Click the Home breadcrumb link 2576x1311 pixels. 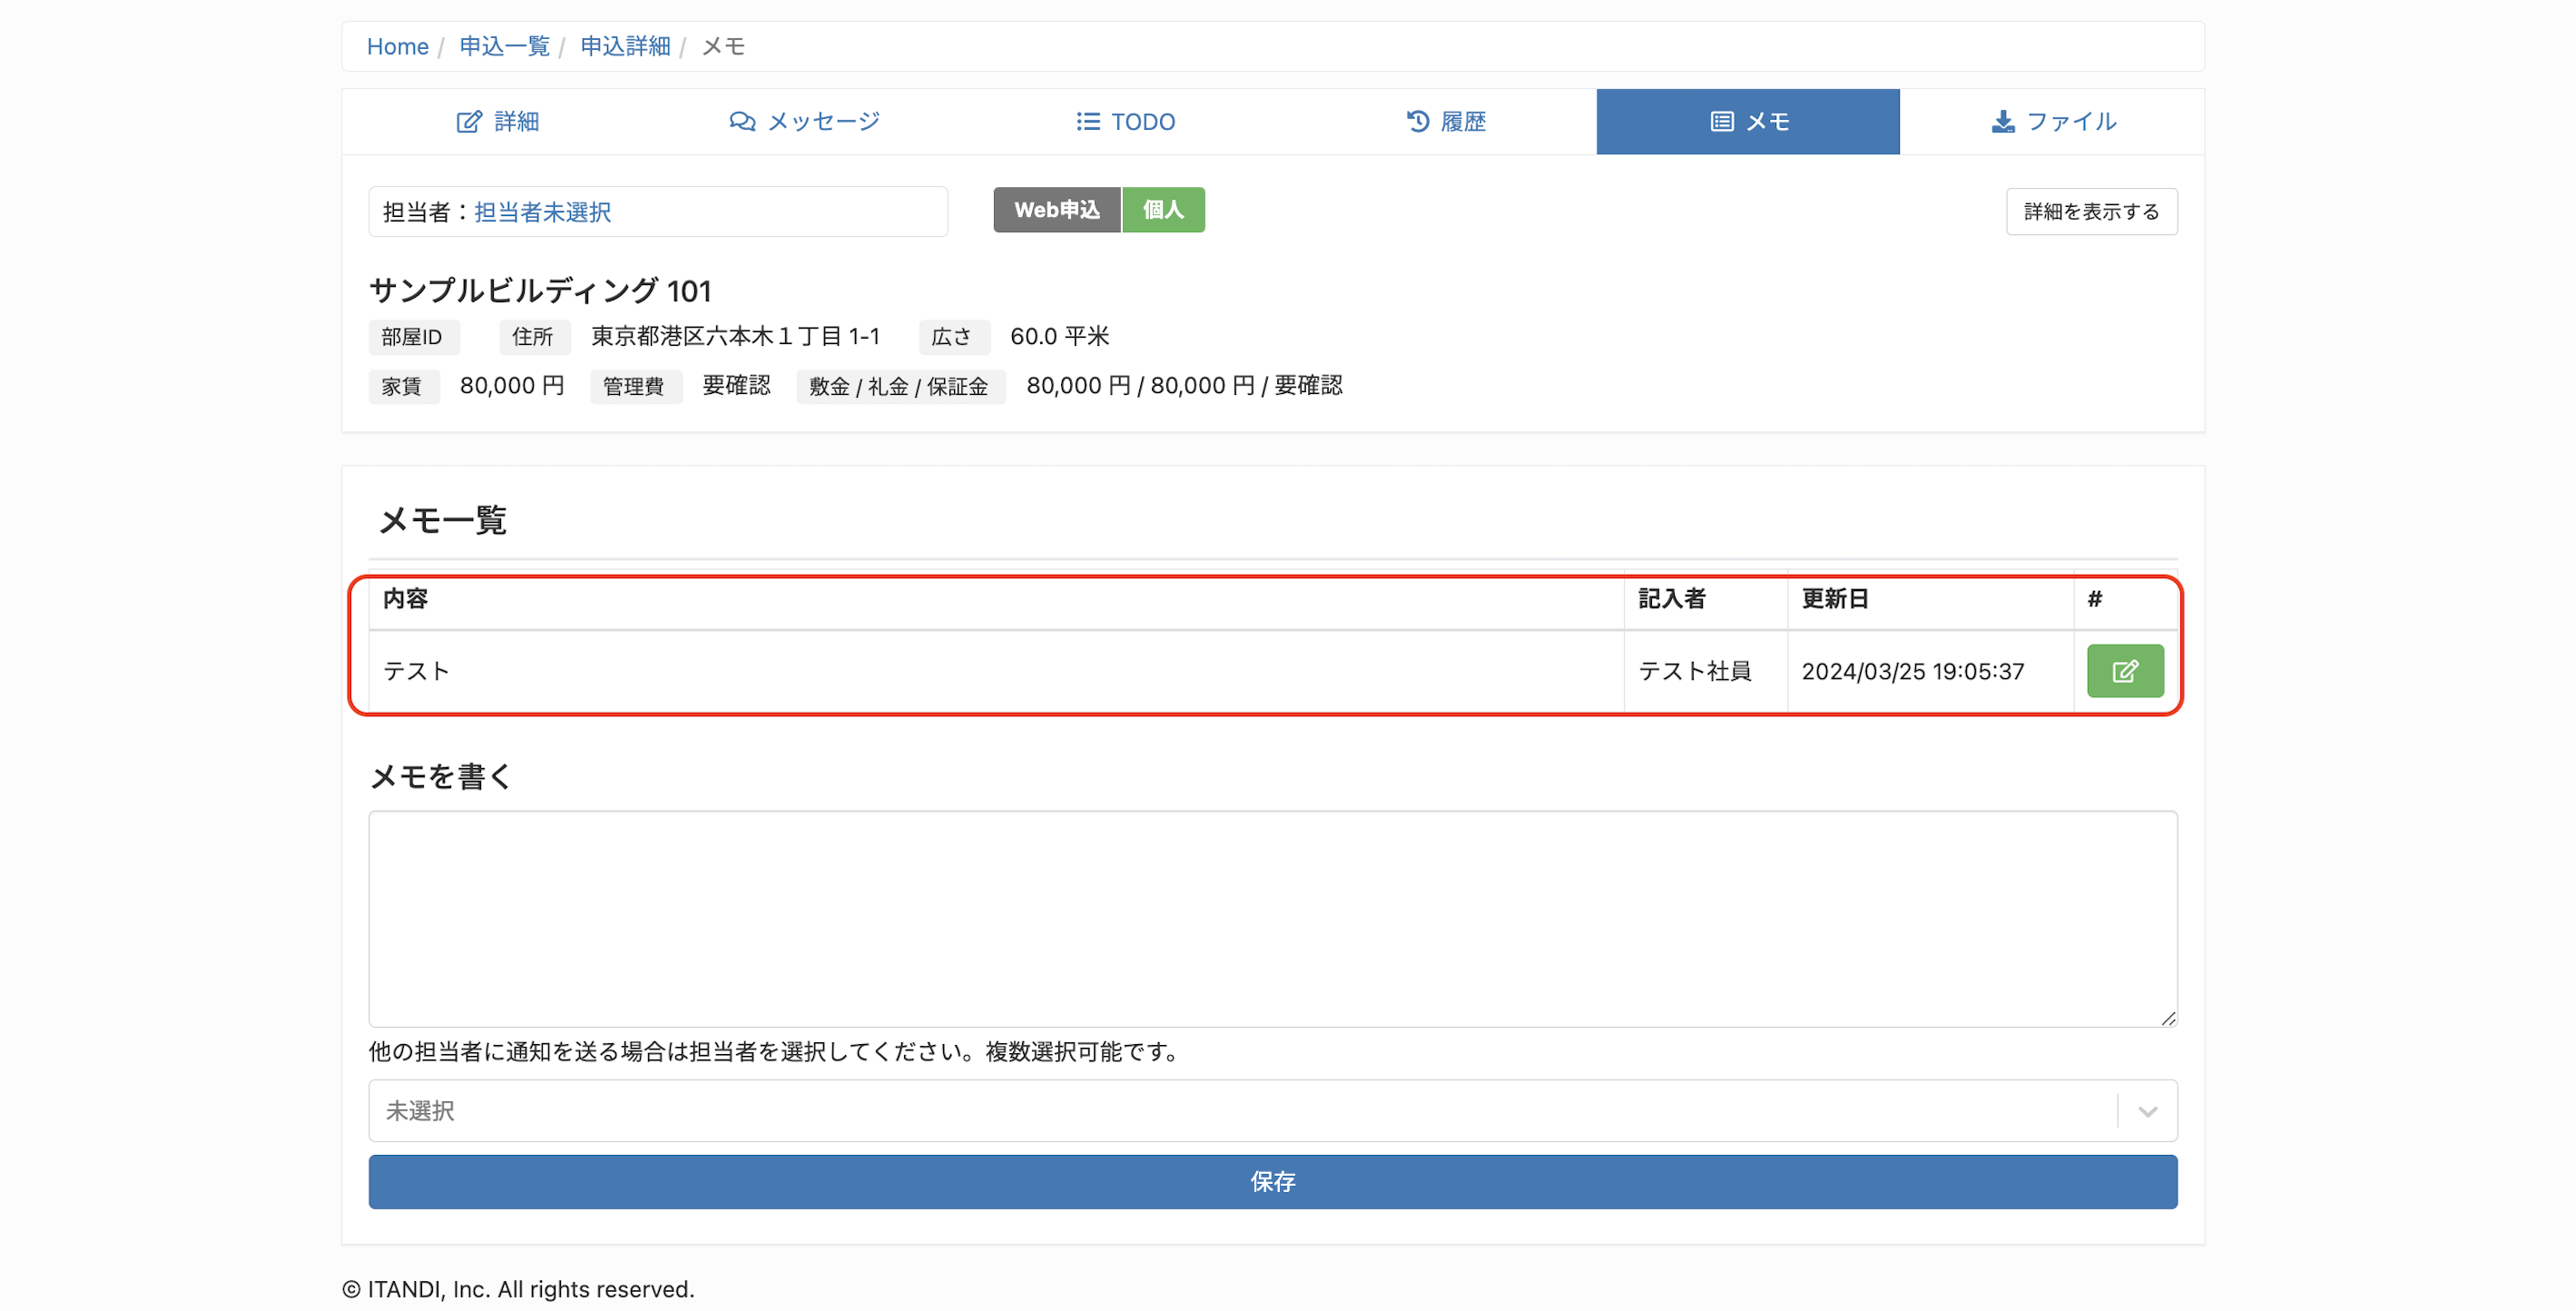pyautogui.click(x=397, y=46)
